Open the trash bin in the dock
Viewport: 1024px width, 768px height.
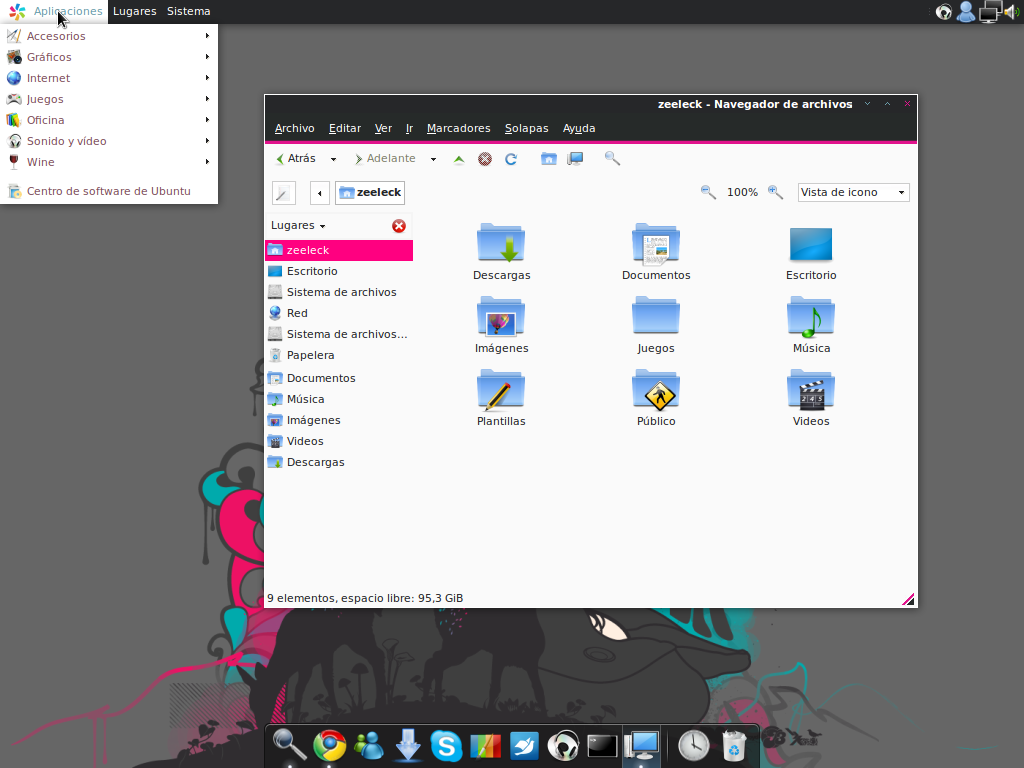click(733, 745)
